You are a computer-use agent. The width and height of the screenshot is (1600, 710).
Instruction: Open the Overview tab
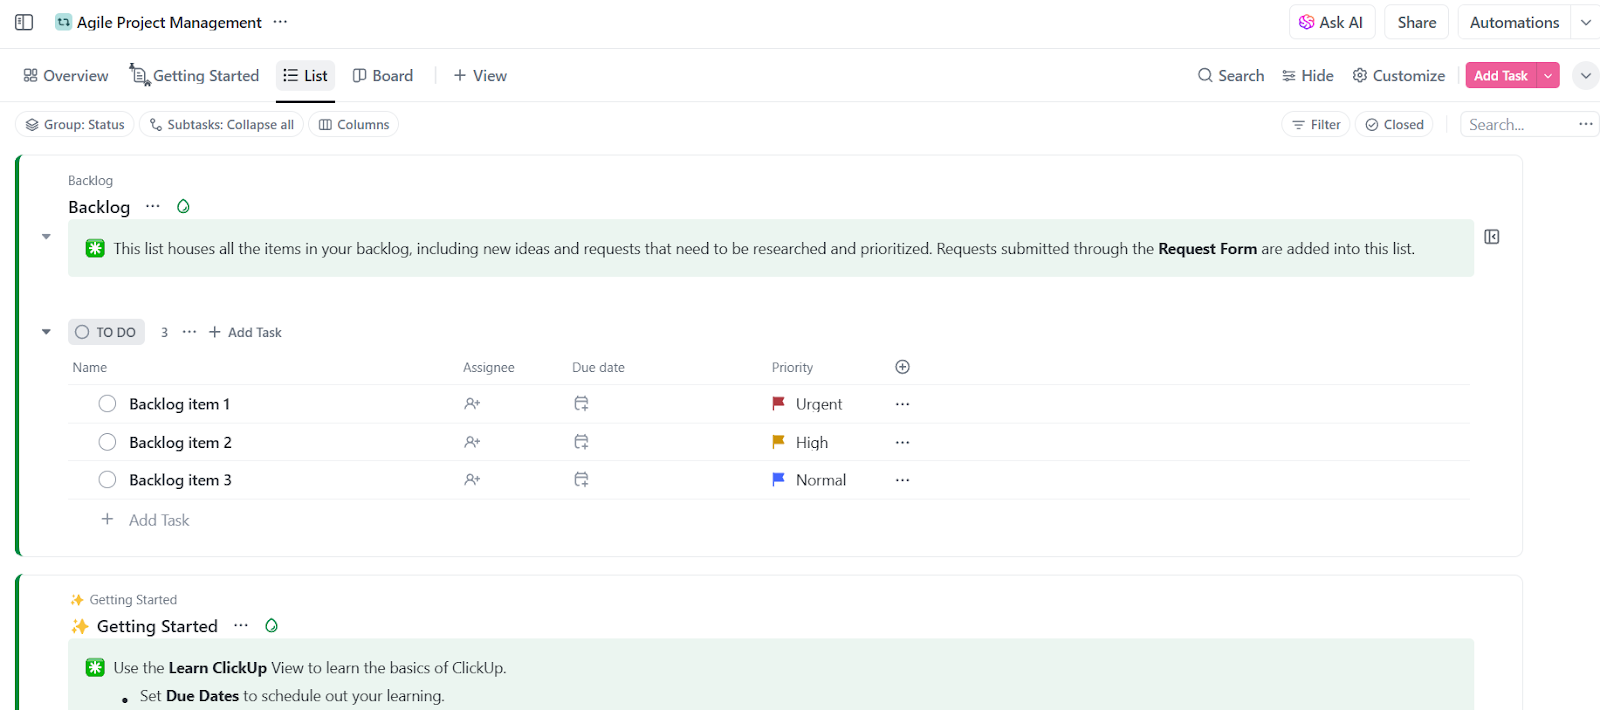66,76
